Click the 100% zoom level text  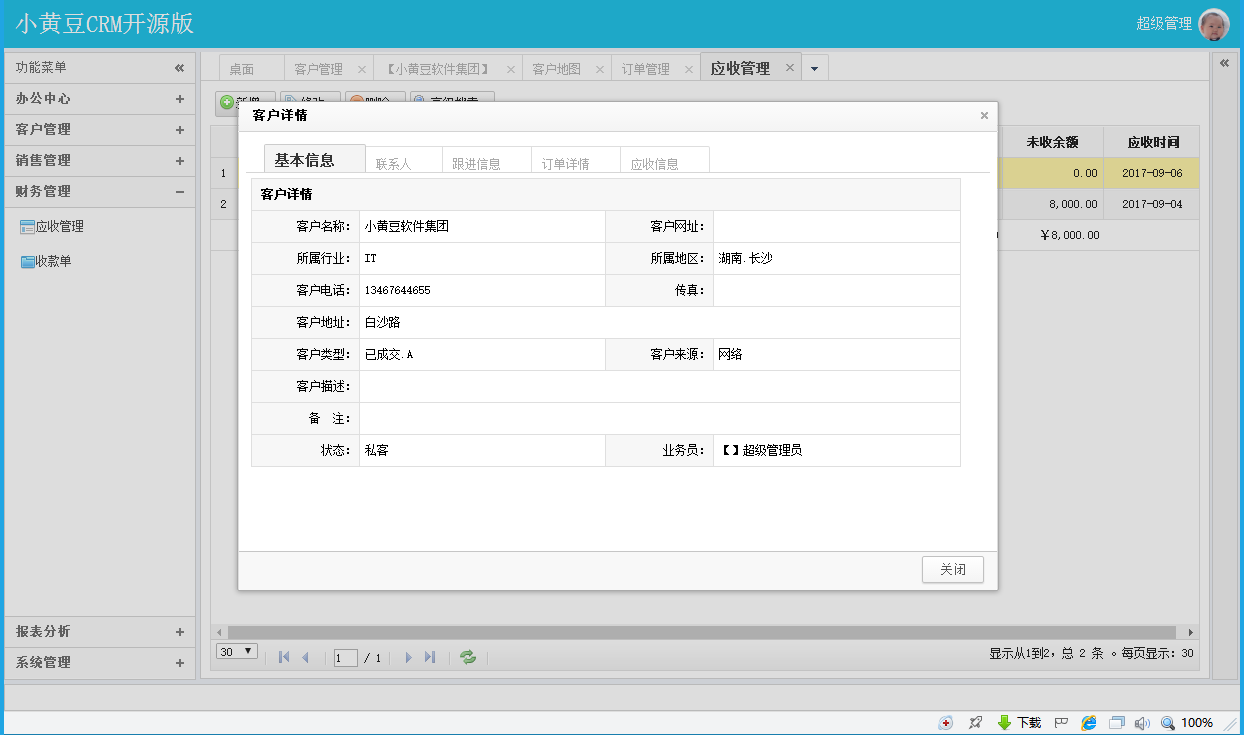coord(1197,722)
